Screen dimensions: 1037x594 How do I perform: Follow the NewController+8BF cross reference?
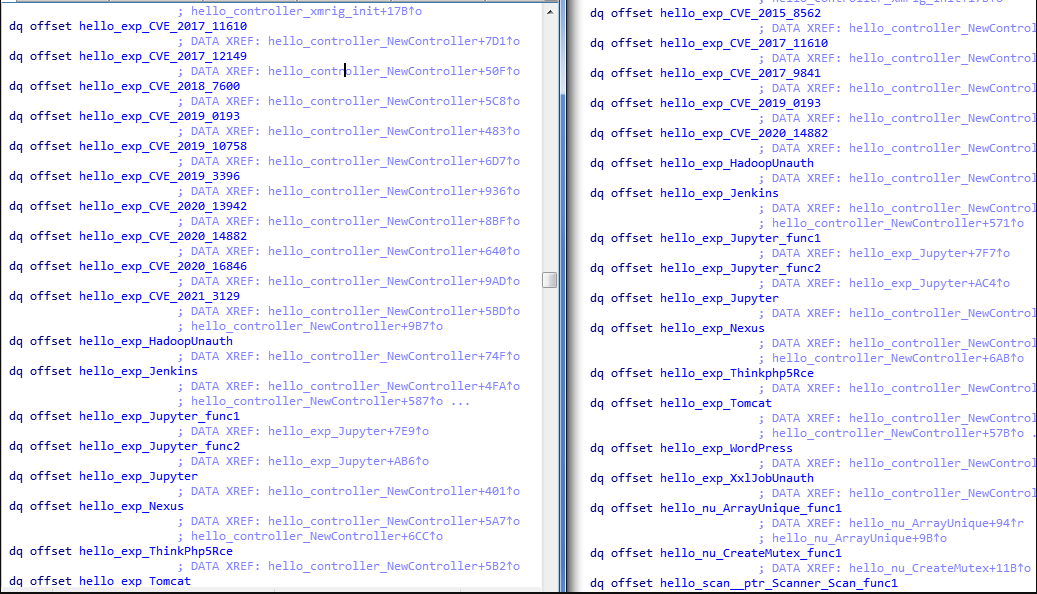394,221
